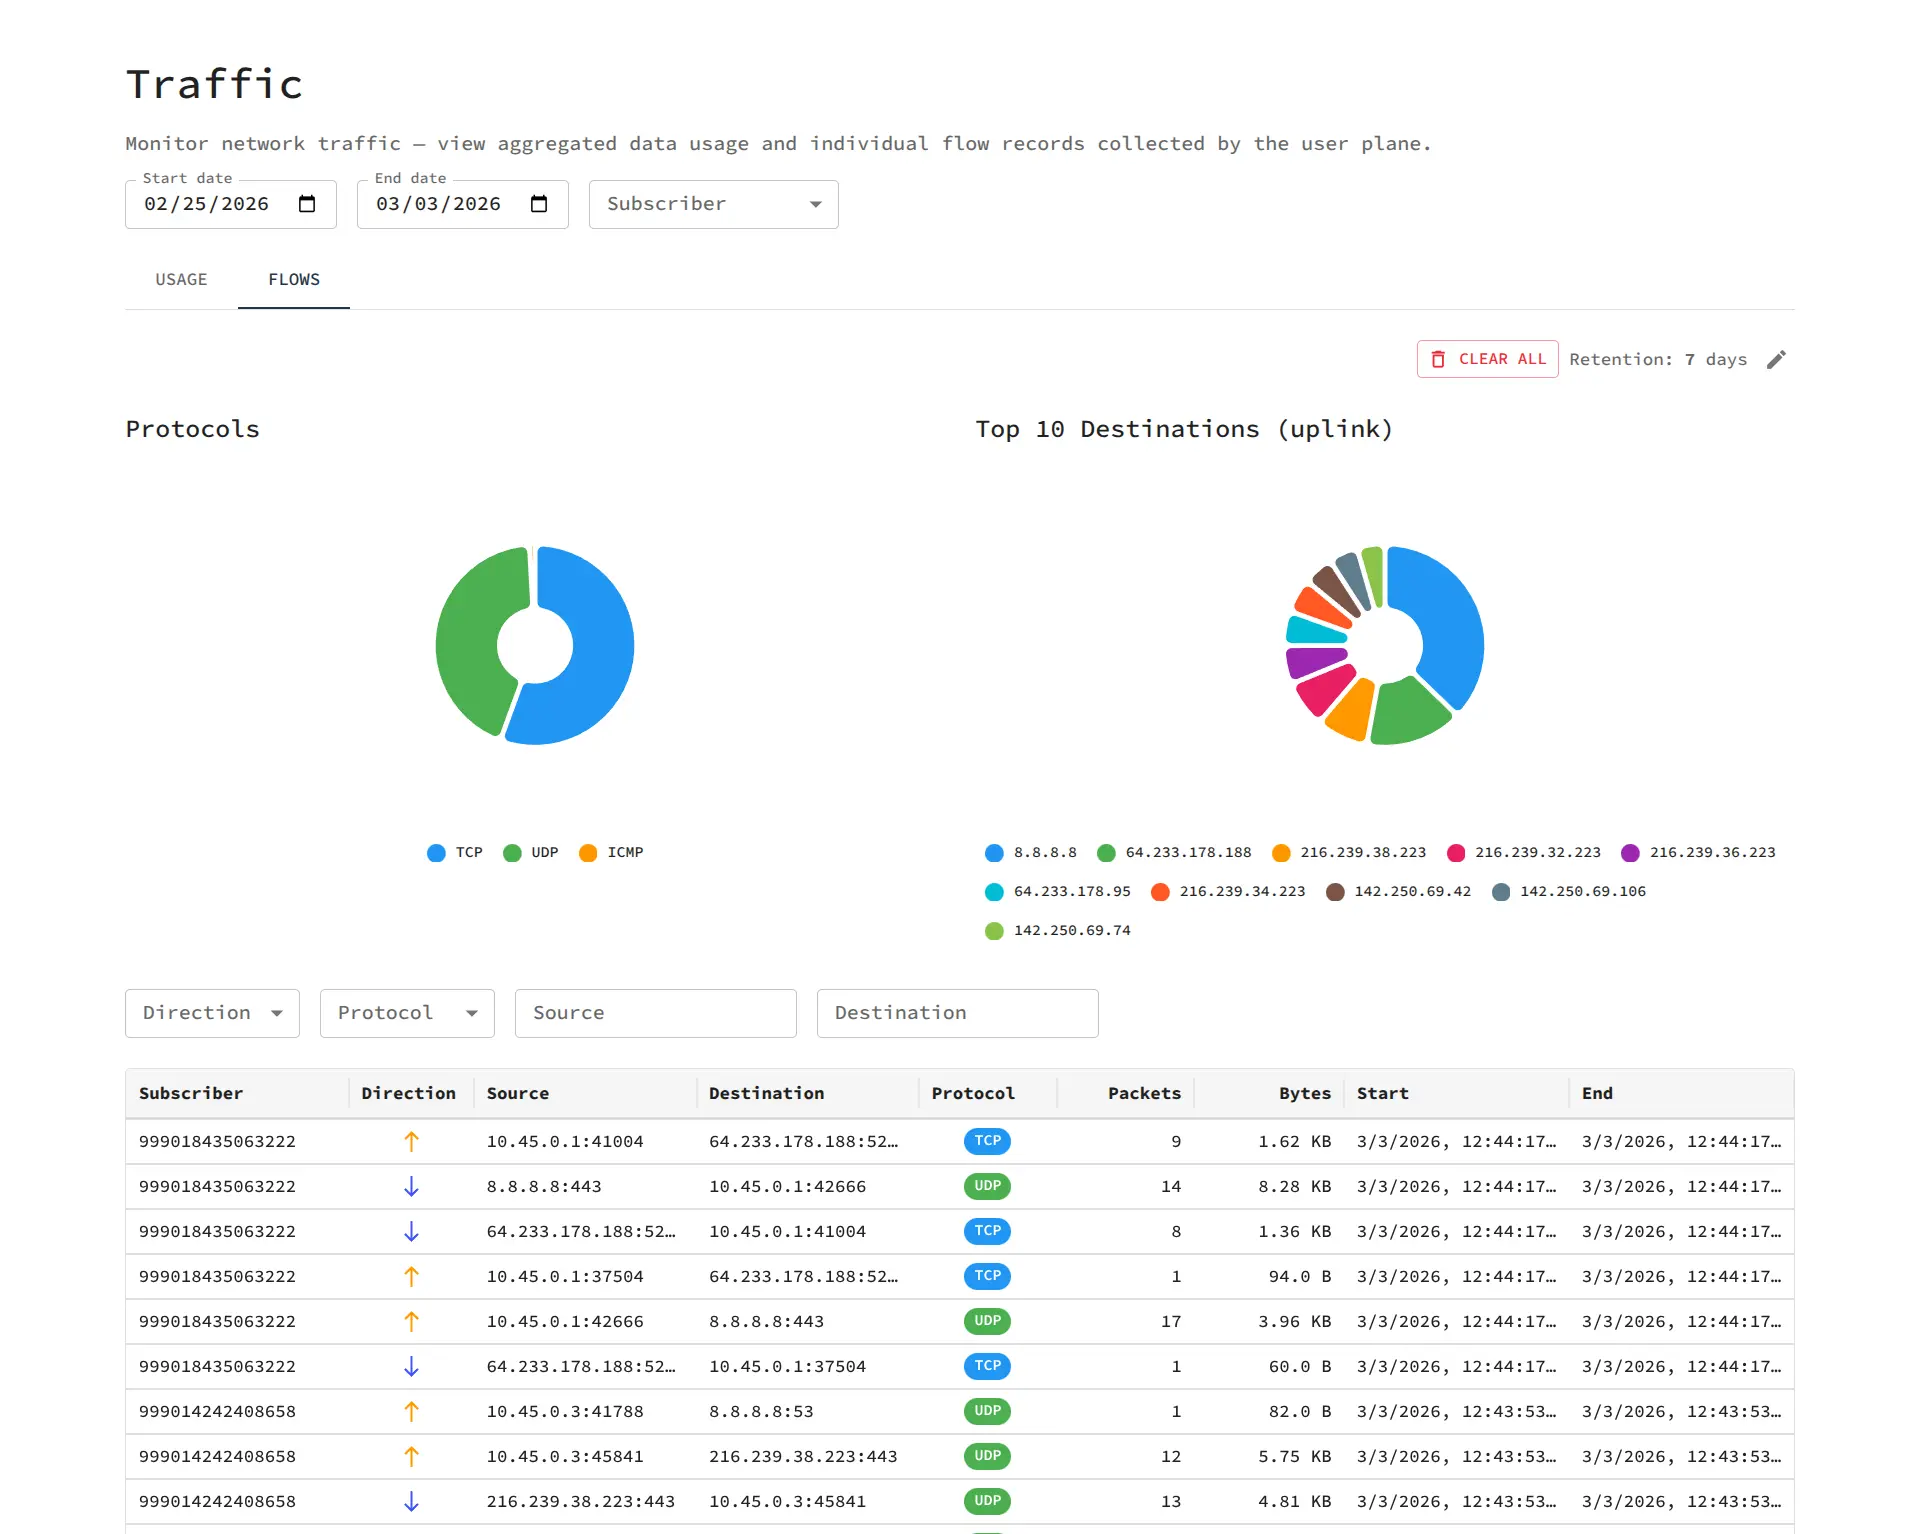This screenshot has width=1931, height=1534.
Task: Click the trash icon in Clear All
Action: coord(1438,359)
